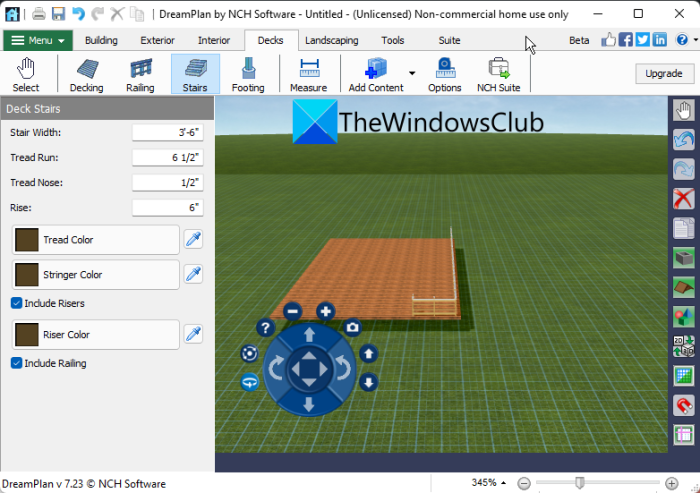Switch to the Interior tab
The height and width of the screenshot is (493, 700).
(x=214, y=40)
